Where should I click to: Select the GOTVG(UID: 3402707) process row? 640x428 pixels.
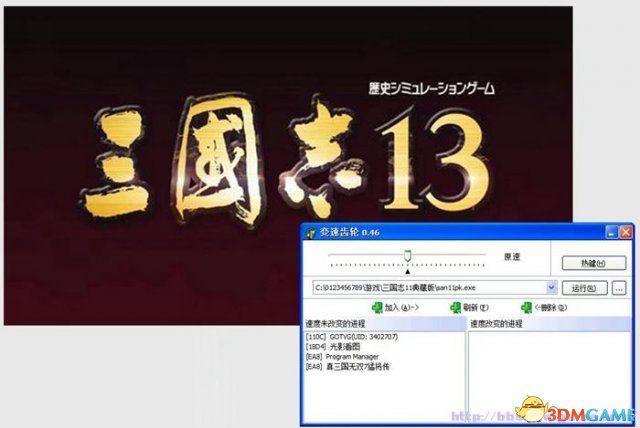click(x=351, y=337)
